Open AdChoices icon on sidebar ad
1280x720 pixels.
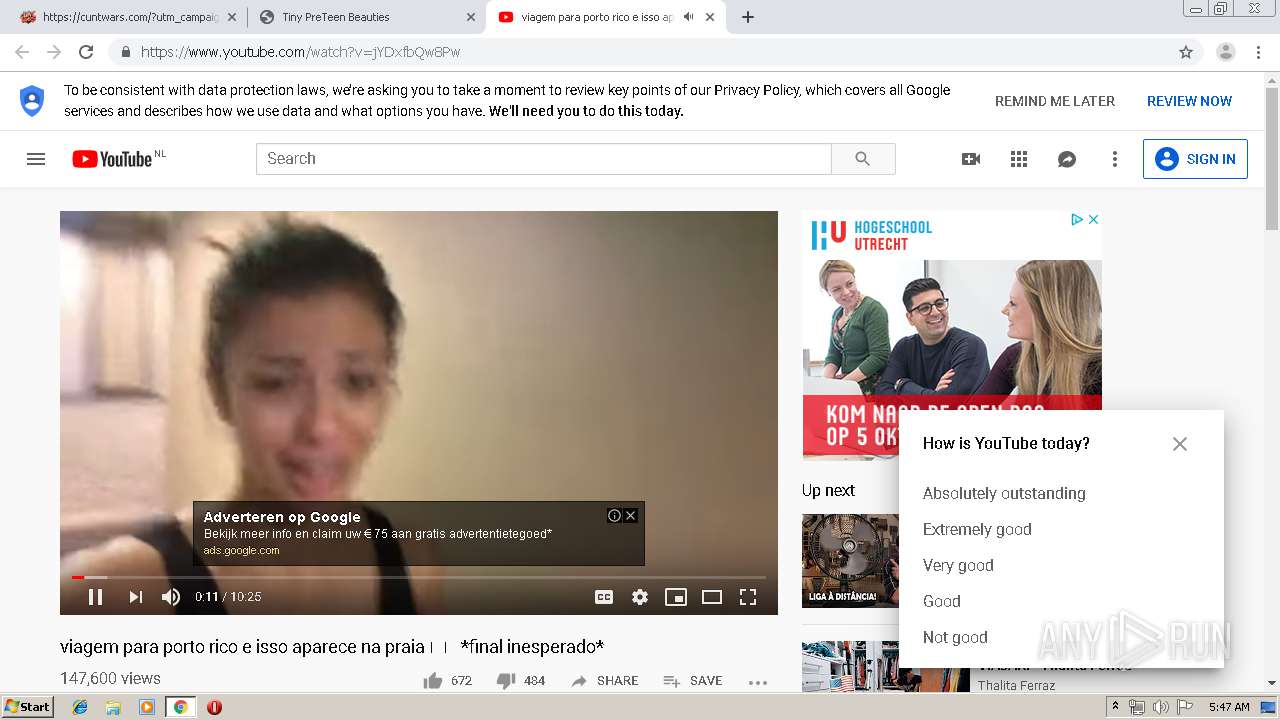click(1077, 219)
